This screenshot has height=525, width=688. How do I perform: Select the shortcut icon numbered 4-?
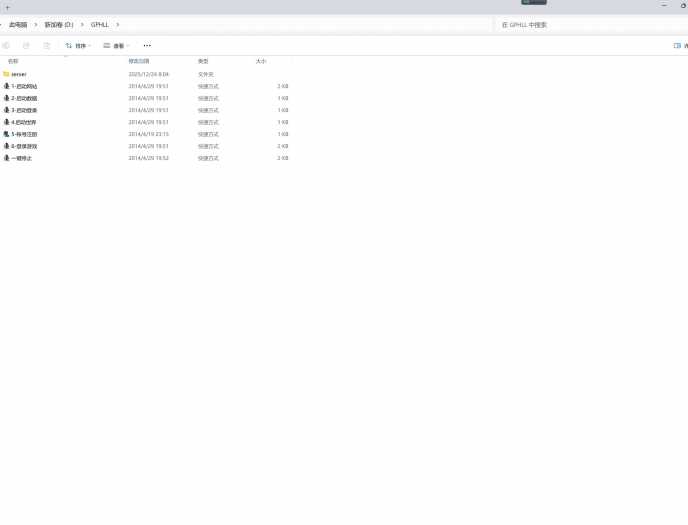(7, 122)
